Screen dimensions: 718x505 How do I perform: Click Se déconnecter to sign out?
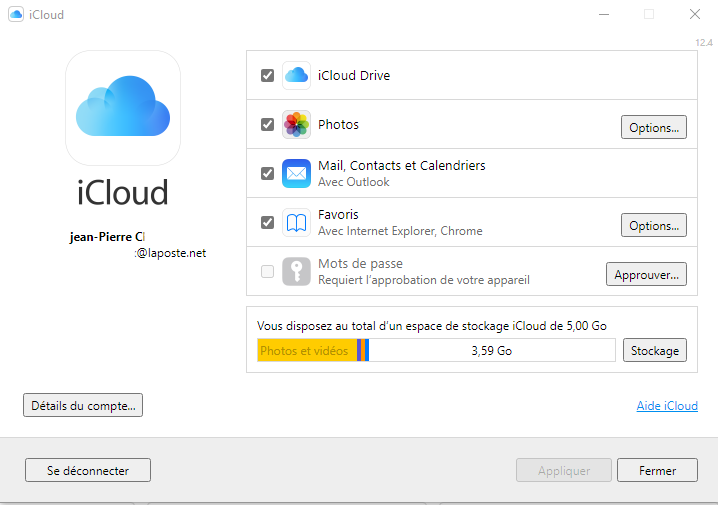(x=88, y=470)
